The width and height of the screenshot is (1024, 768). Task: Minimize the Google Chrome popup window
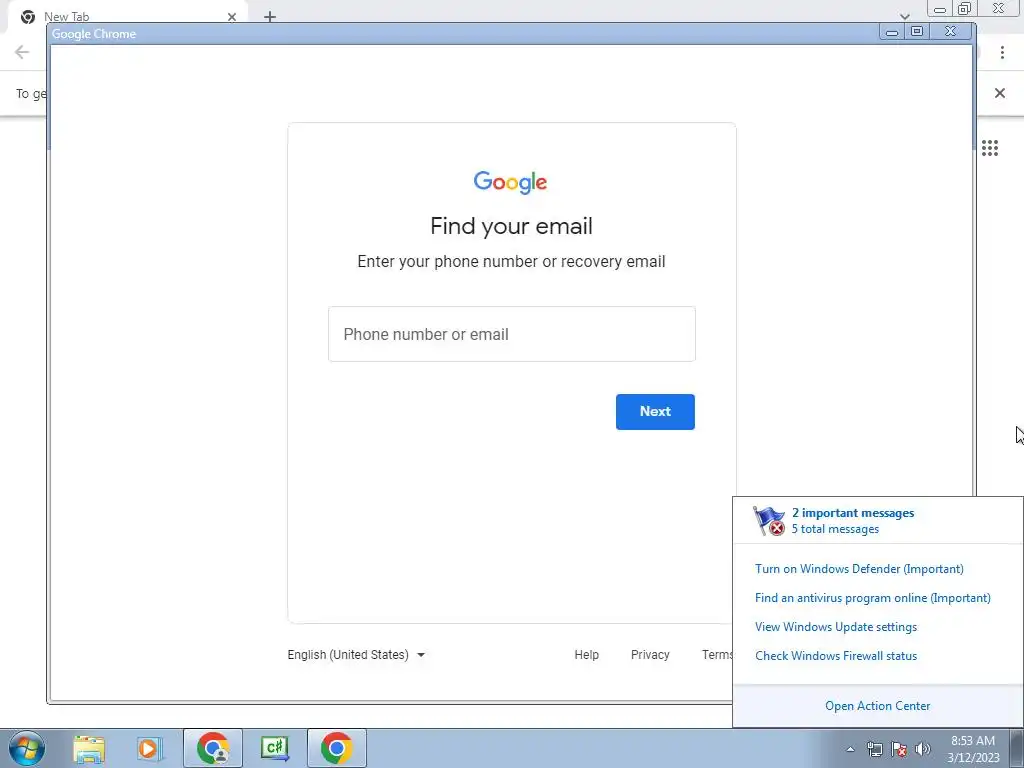[892, 31]
